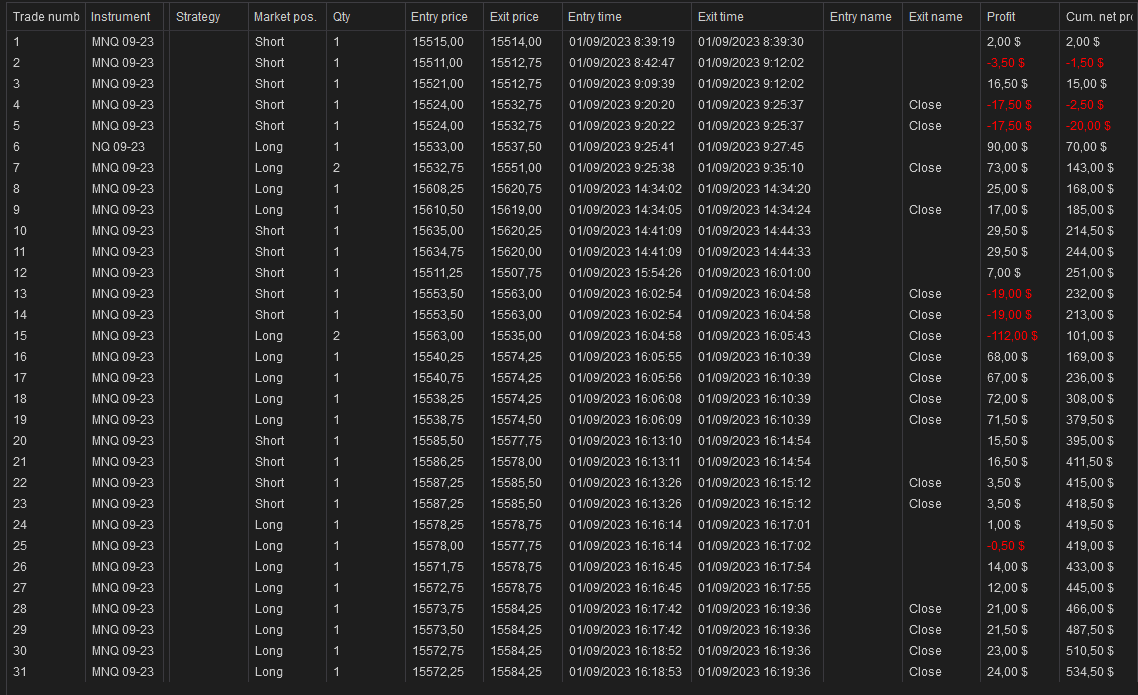Click entry price 15515,00
Screen dimensions: 1138x695
438,42
